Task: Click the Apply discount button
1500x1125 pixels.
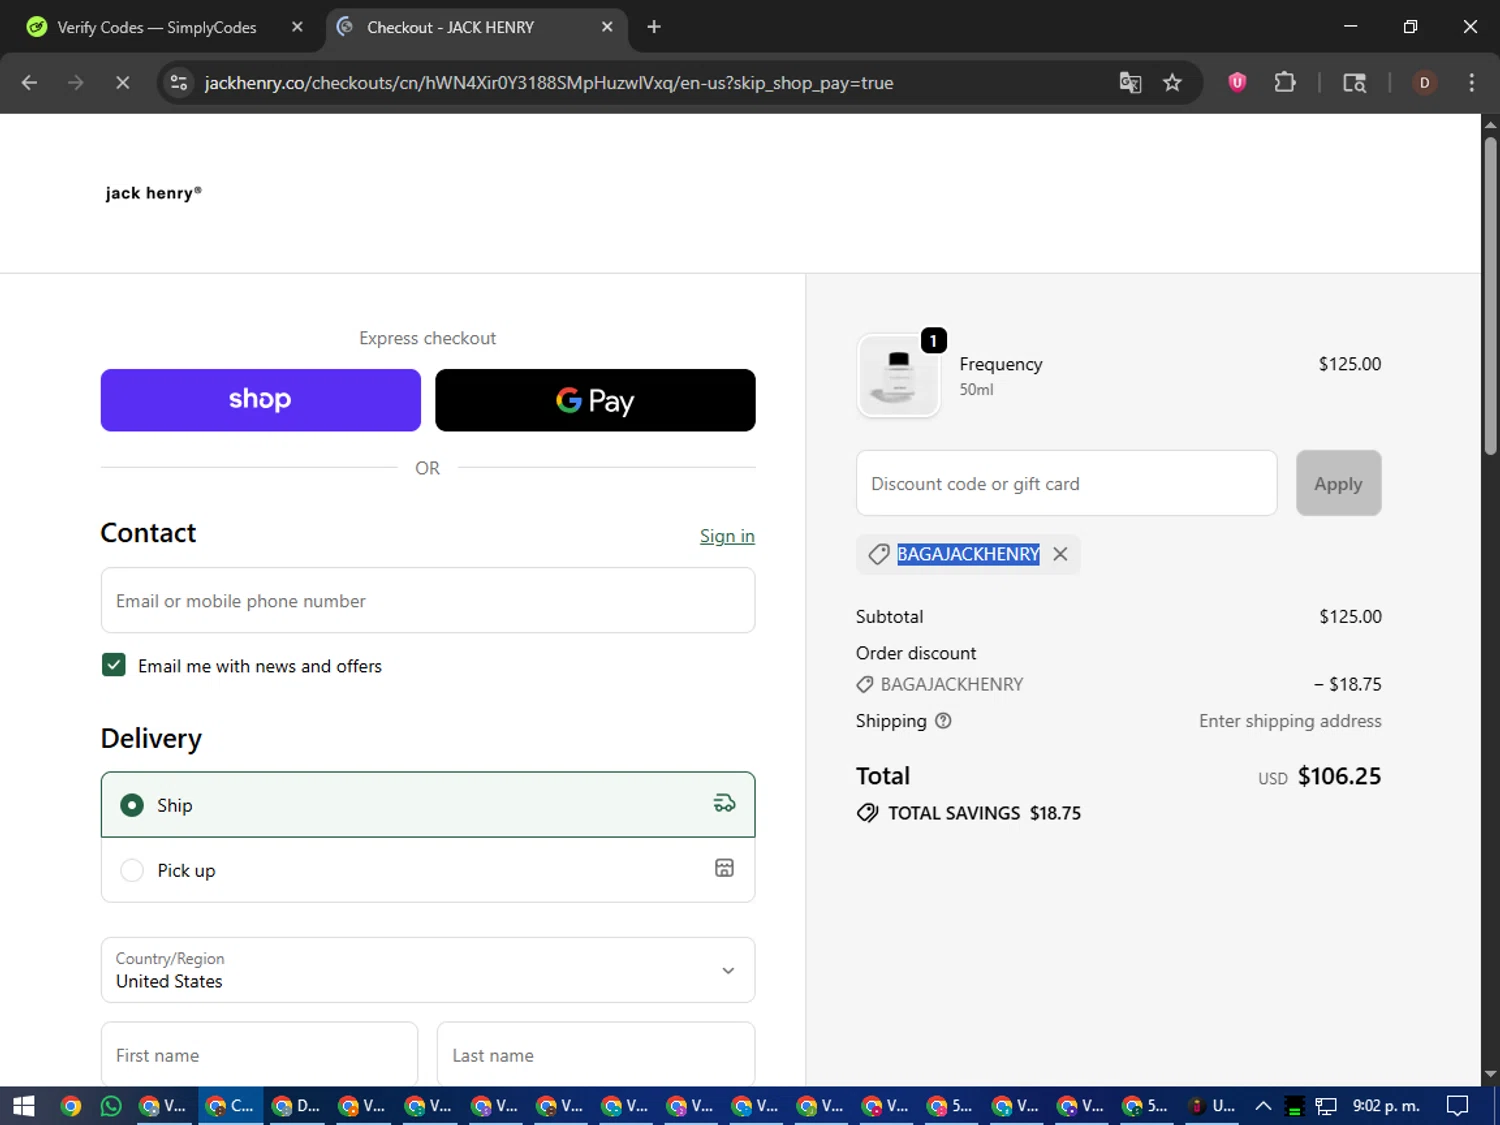Action: click(x=1338, y=483)
